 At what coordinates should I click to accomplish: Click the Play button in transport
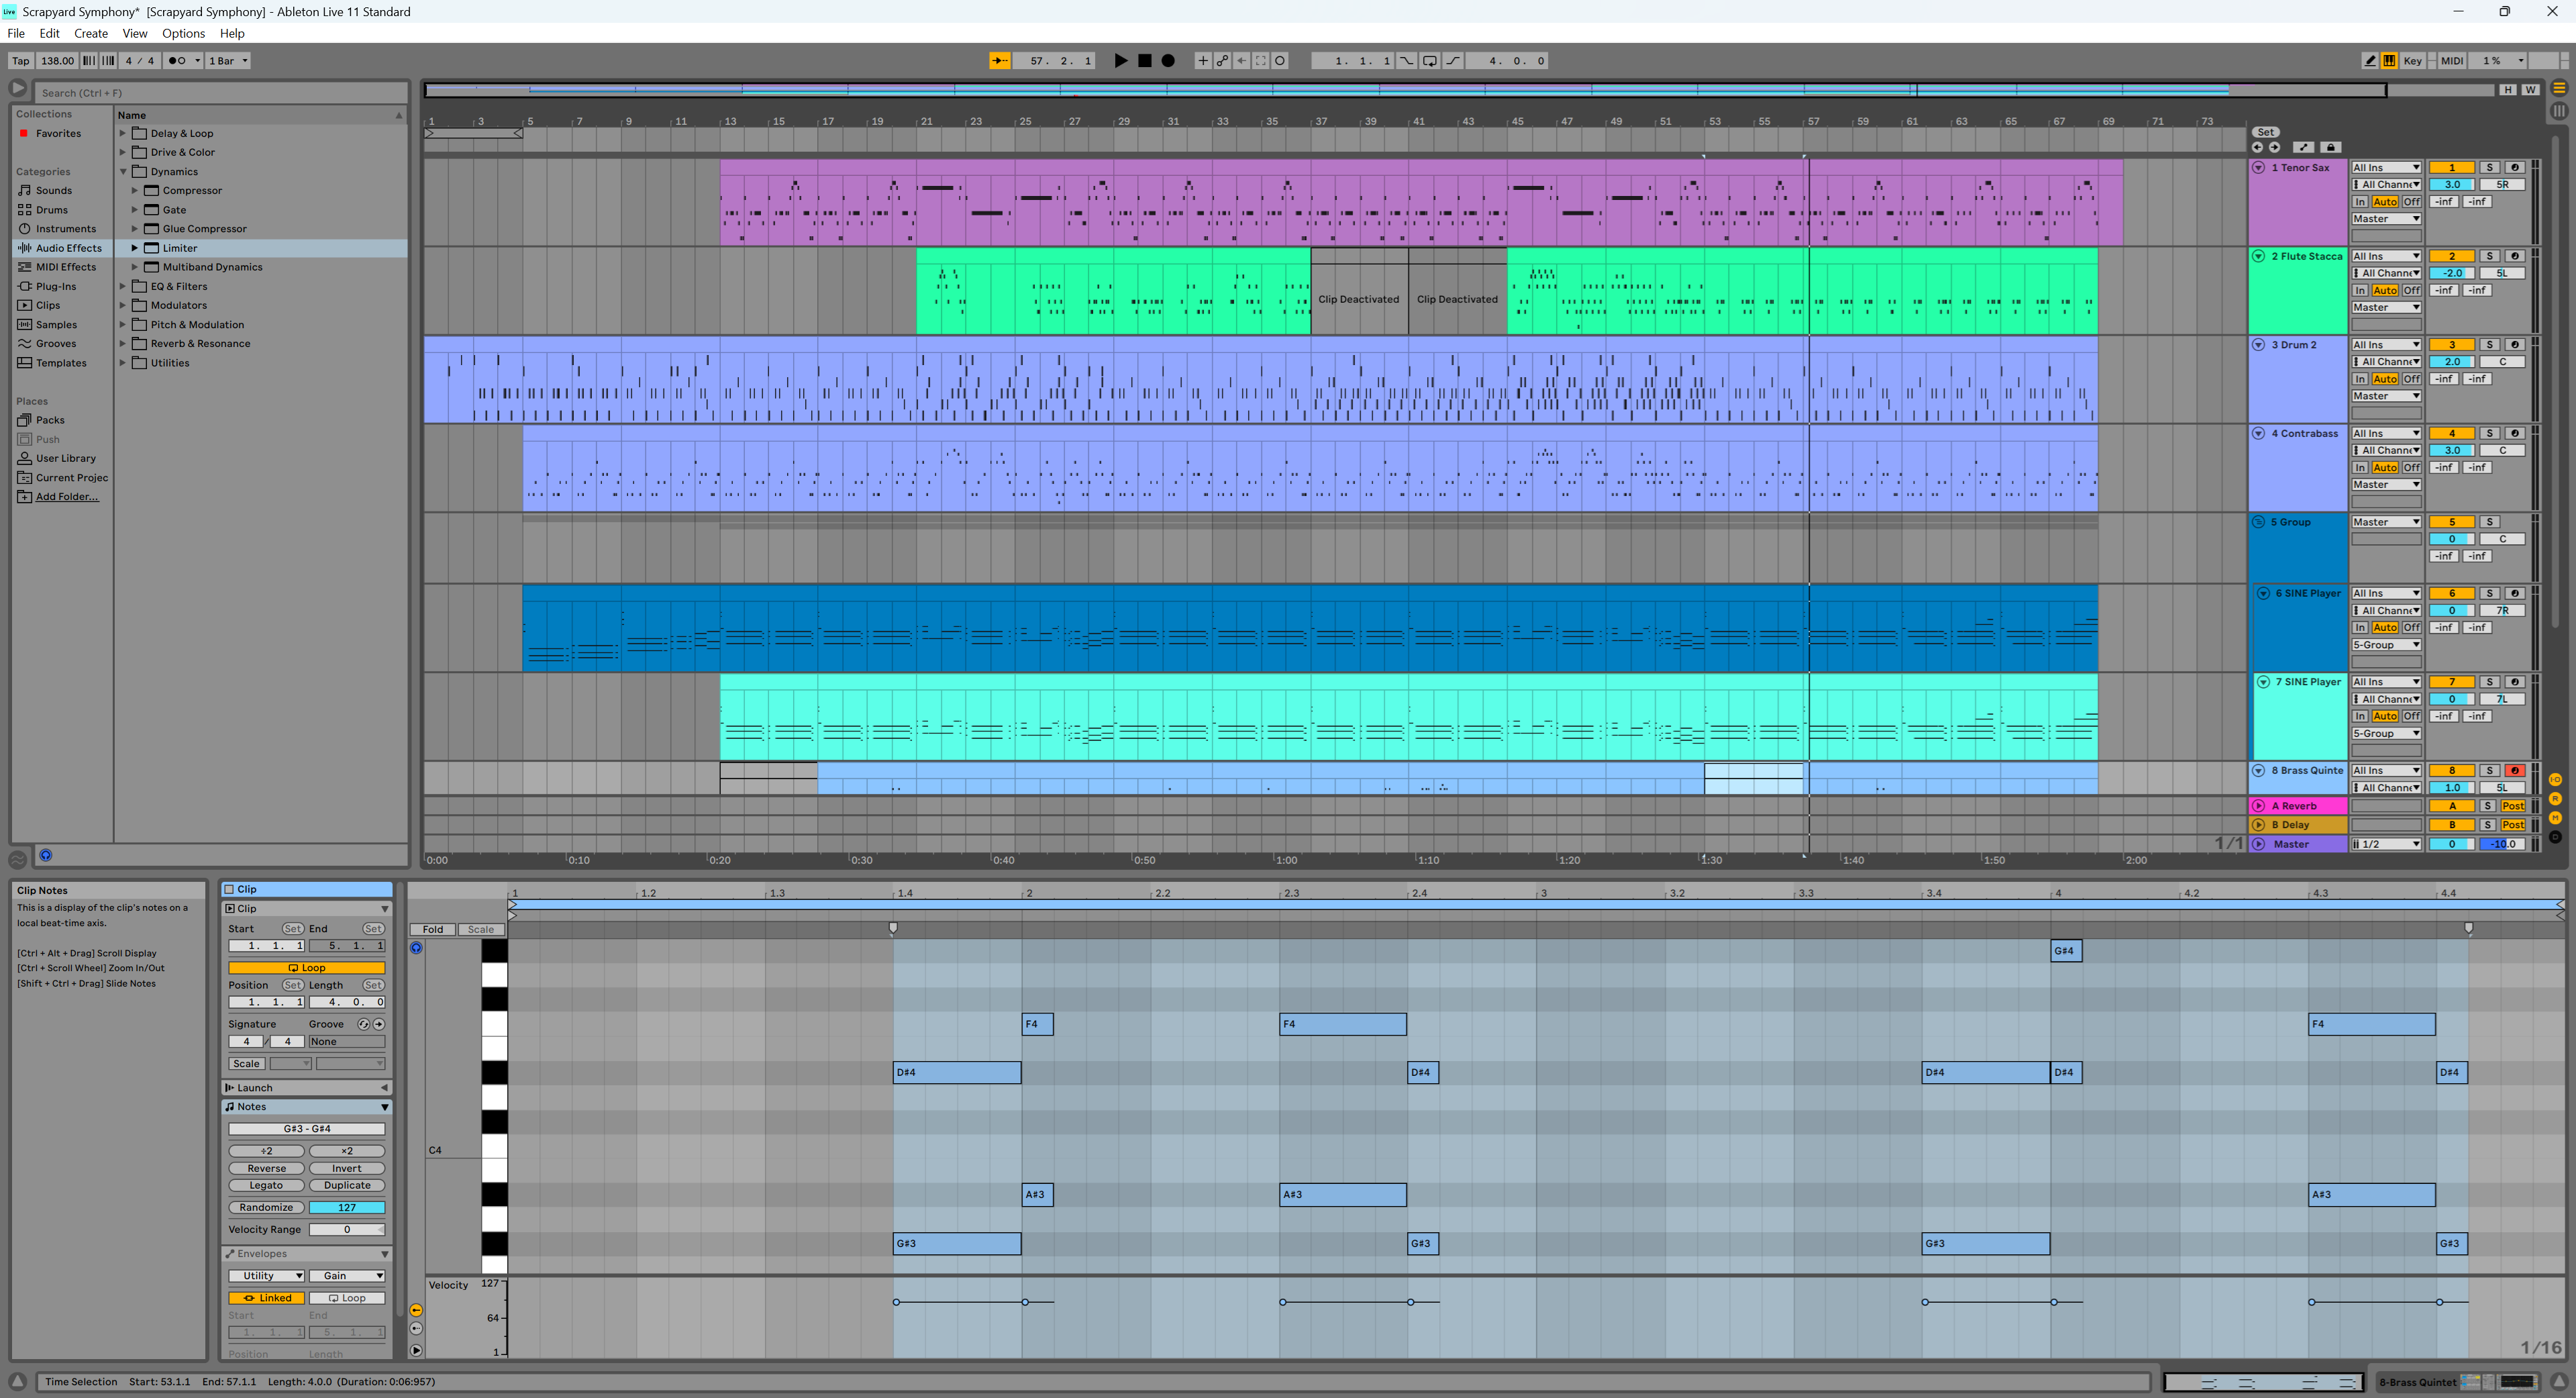1120,61
